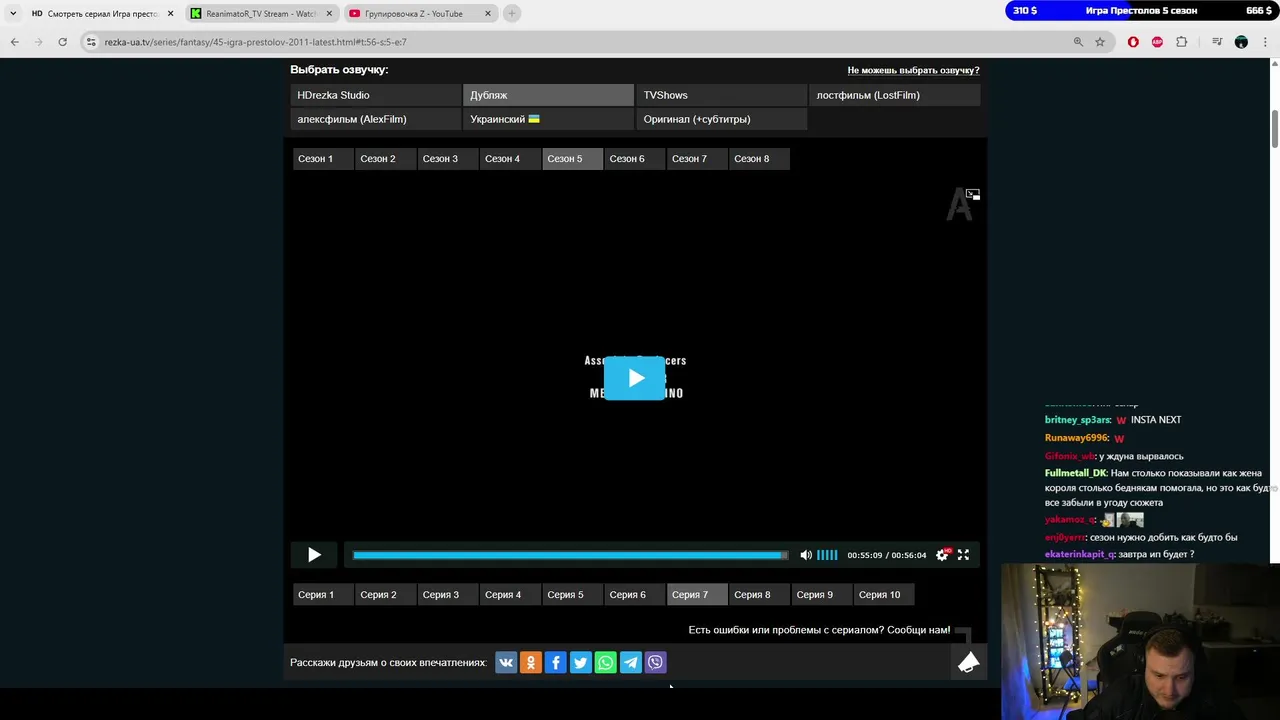The image size is (1280, 720).
Task: Start playback with the player bar play icon
Action: click(314, 555)
